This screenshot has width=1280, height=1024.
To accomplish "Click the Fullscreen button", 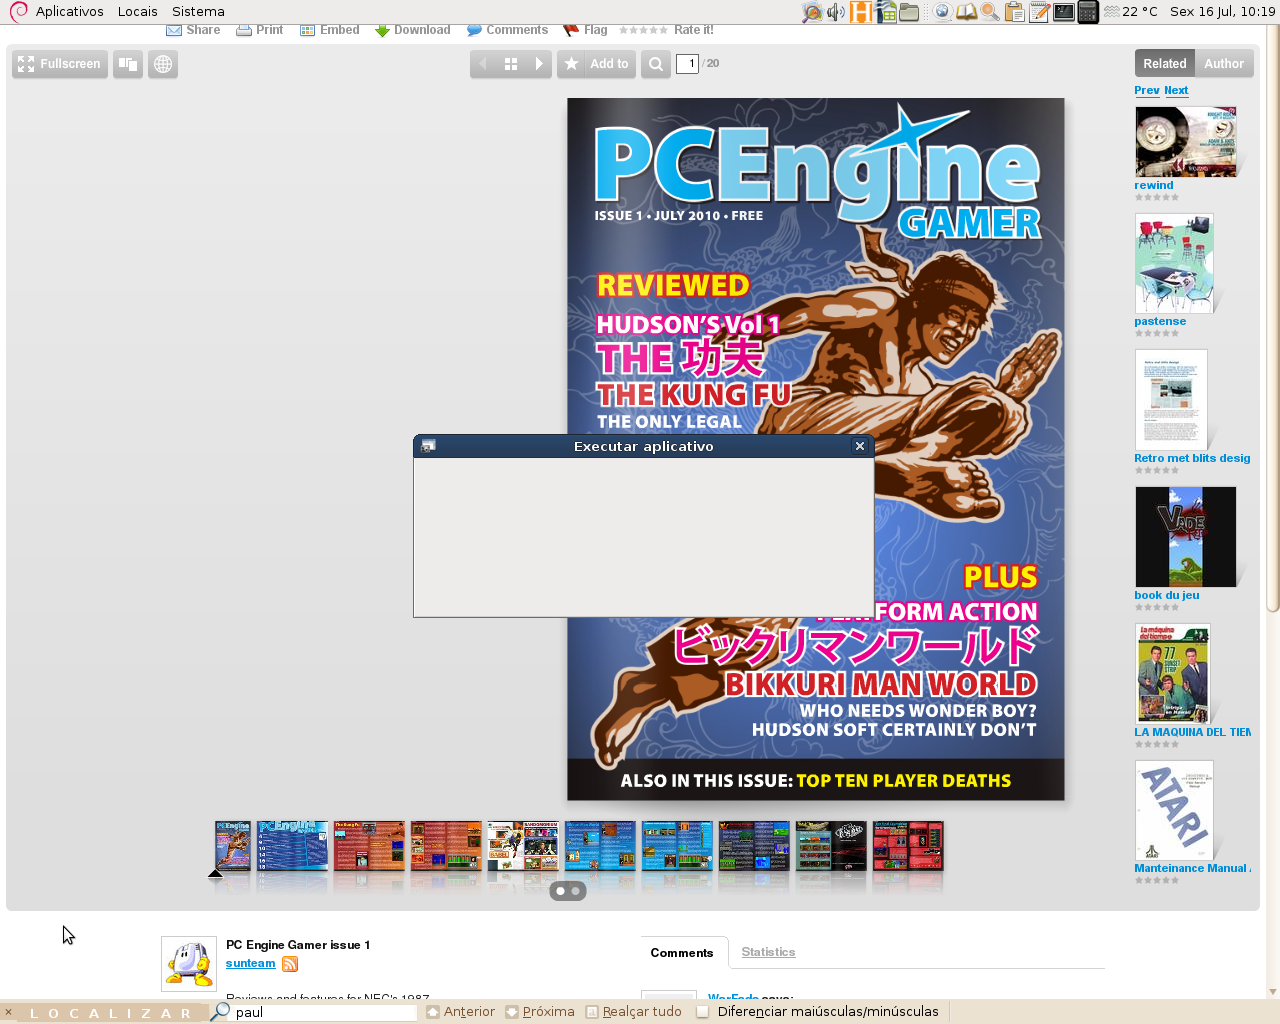I will click(x=60, y=64).
